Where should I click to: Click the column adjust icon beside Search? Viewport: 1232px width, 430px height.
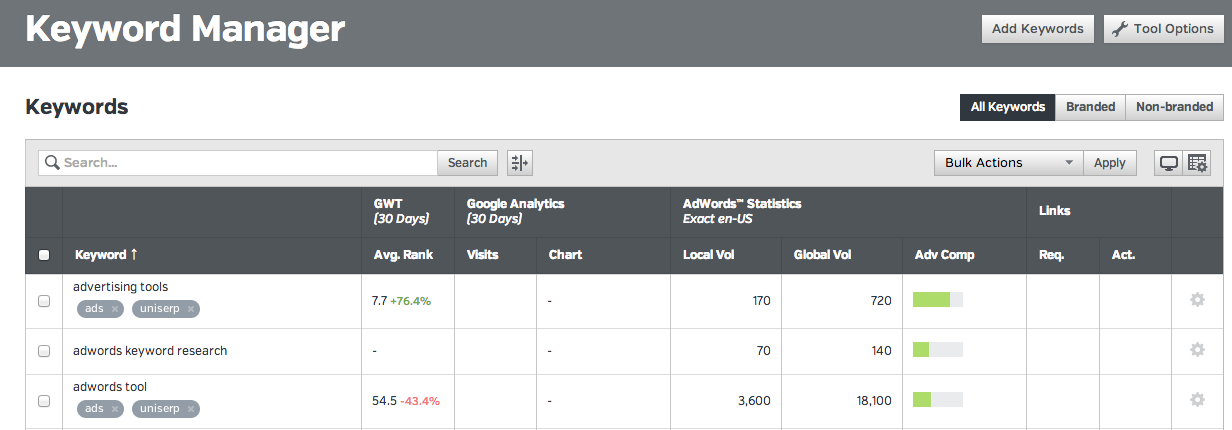[x=520, y=163]
